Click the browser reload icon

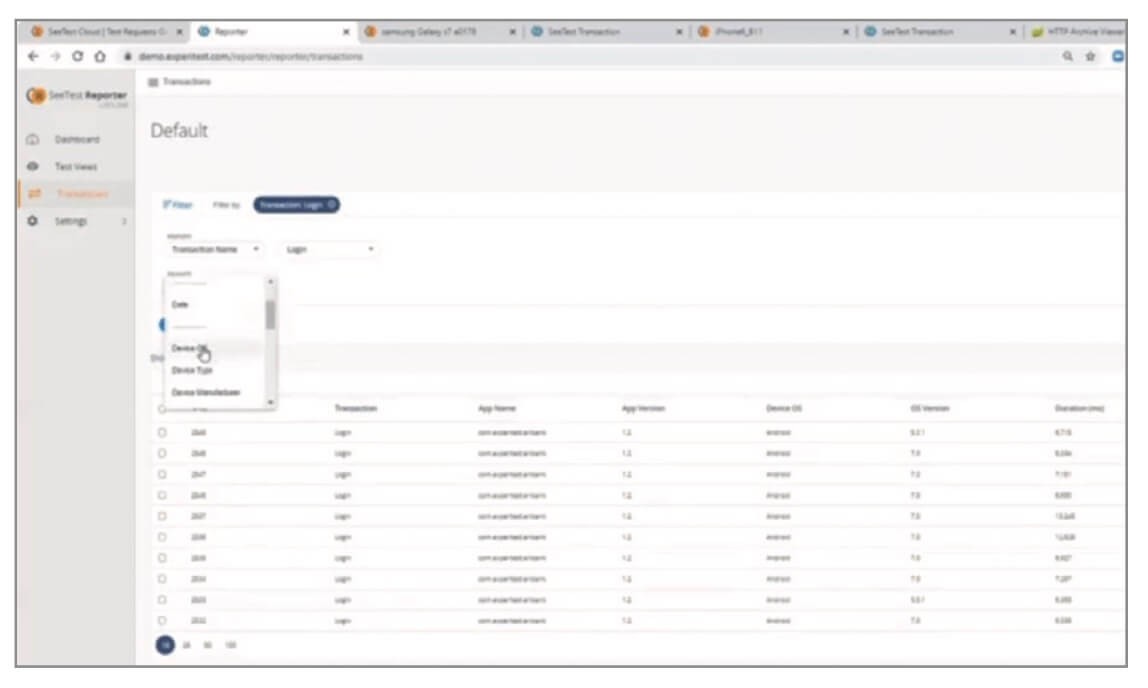[78, 57]
